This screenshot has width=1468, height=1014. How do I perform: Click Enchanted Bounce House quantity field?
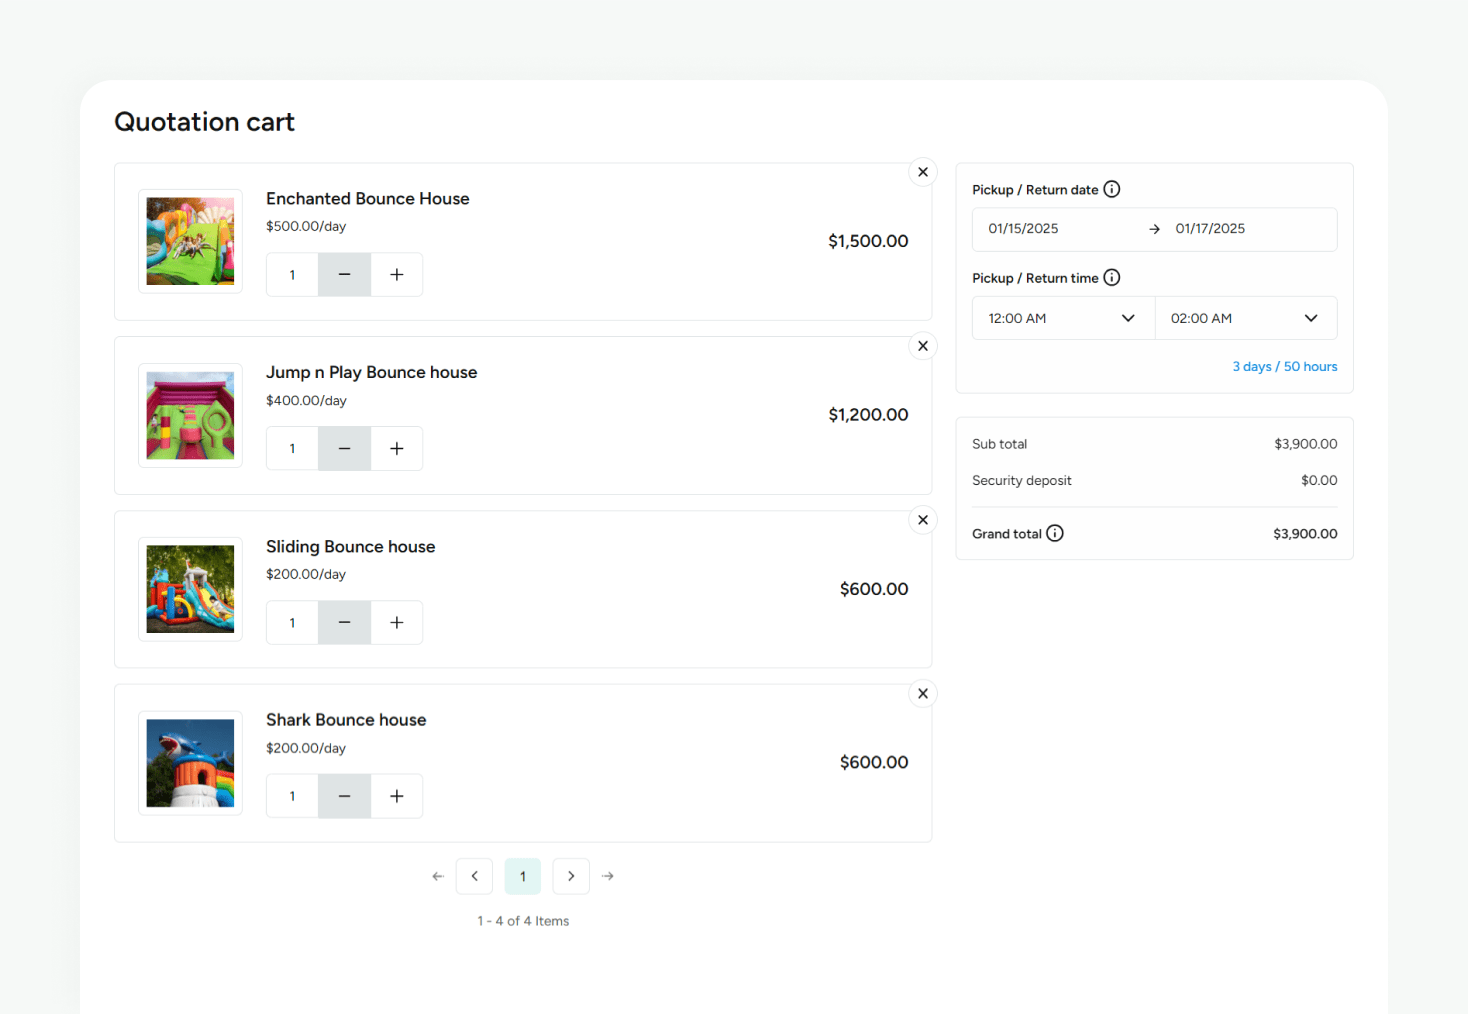[292, 275]
